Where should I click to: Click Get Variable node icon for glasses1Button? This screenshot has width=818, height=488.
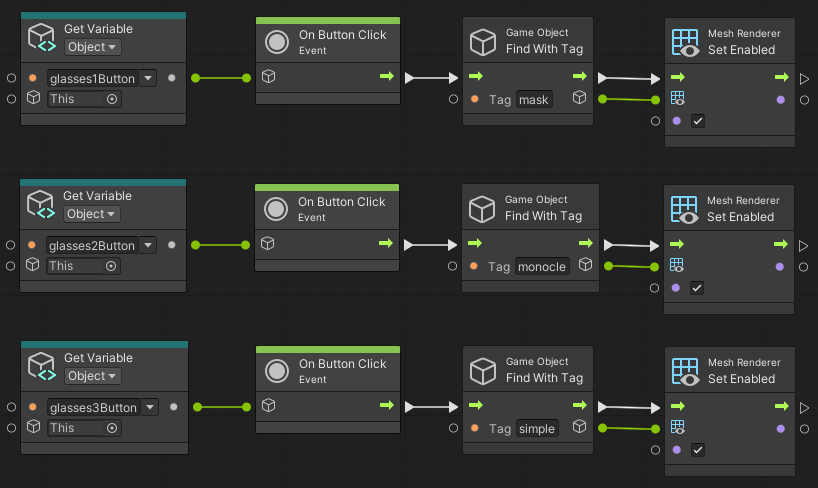pyautogui.click(x=42, y=38)
